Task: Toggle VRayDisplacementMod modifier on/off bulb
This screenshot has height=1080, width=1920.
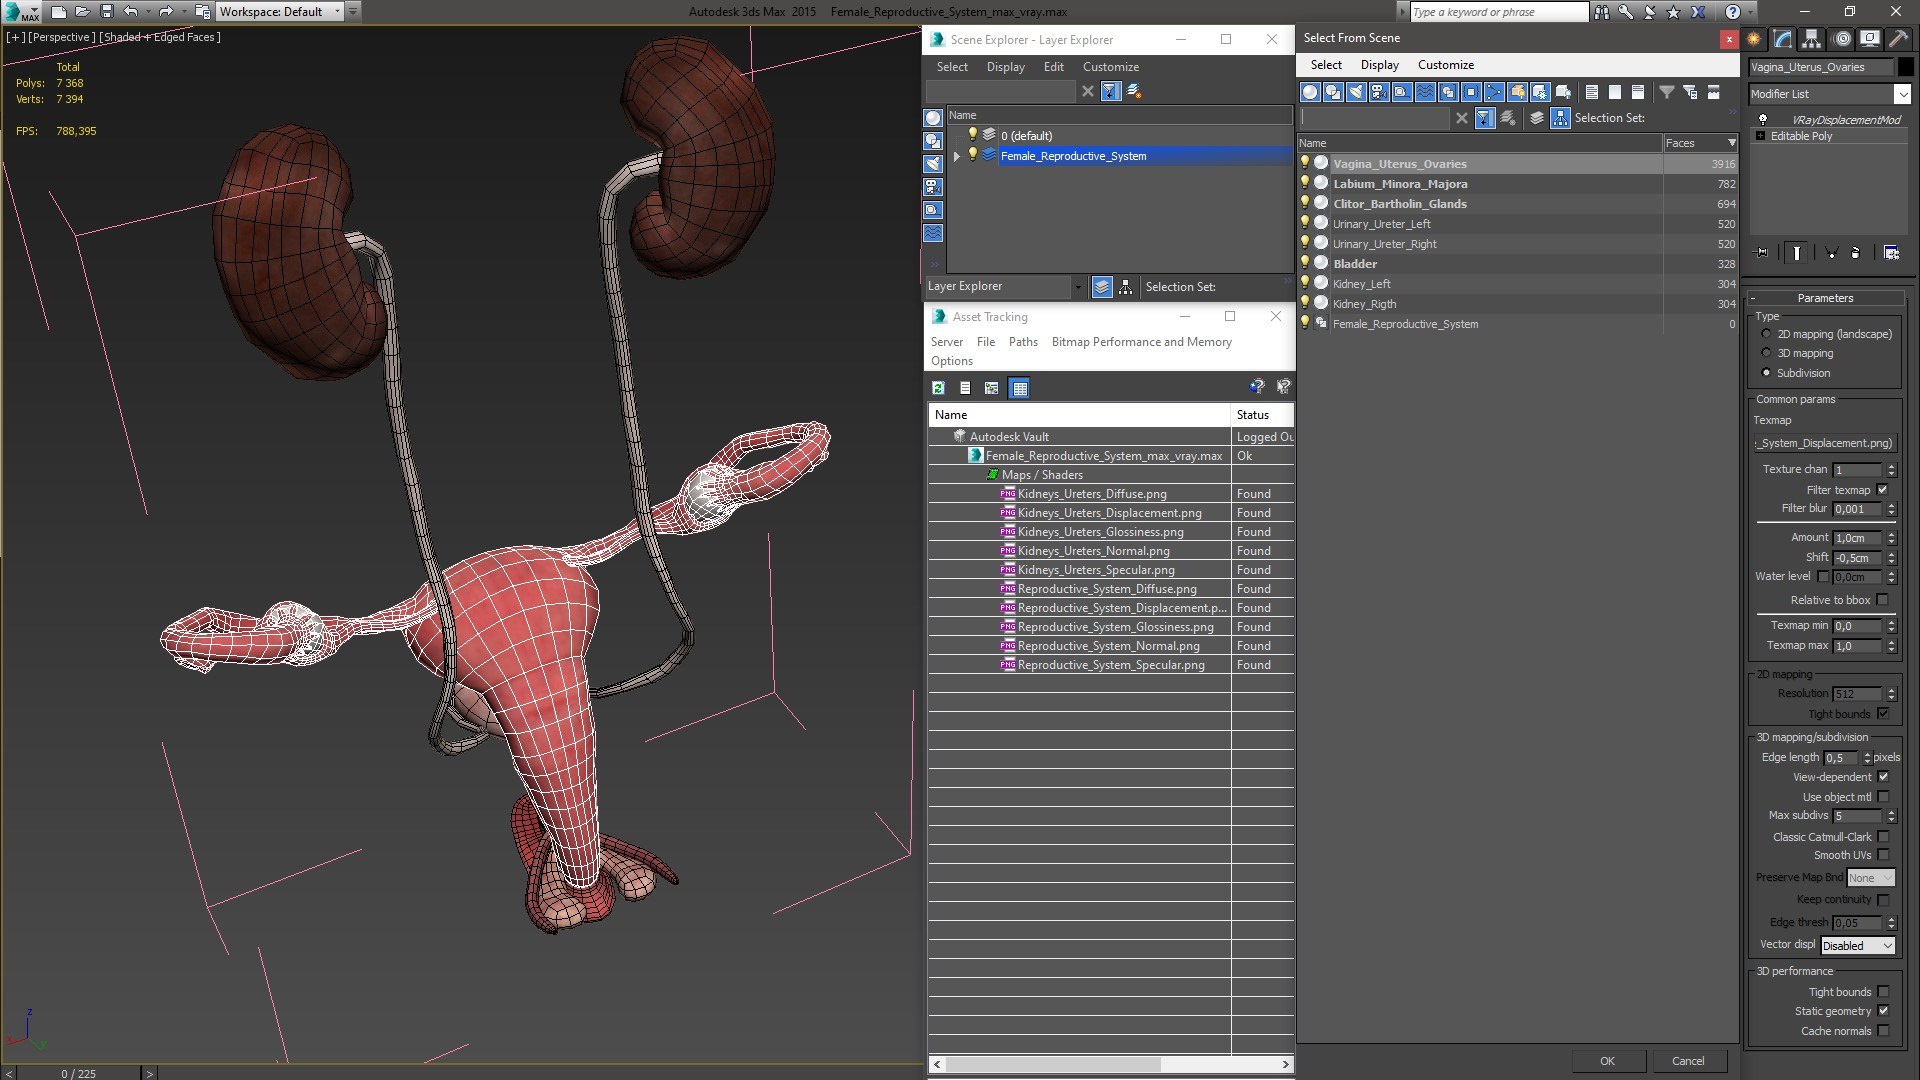Action: [1763, 119]
